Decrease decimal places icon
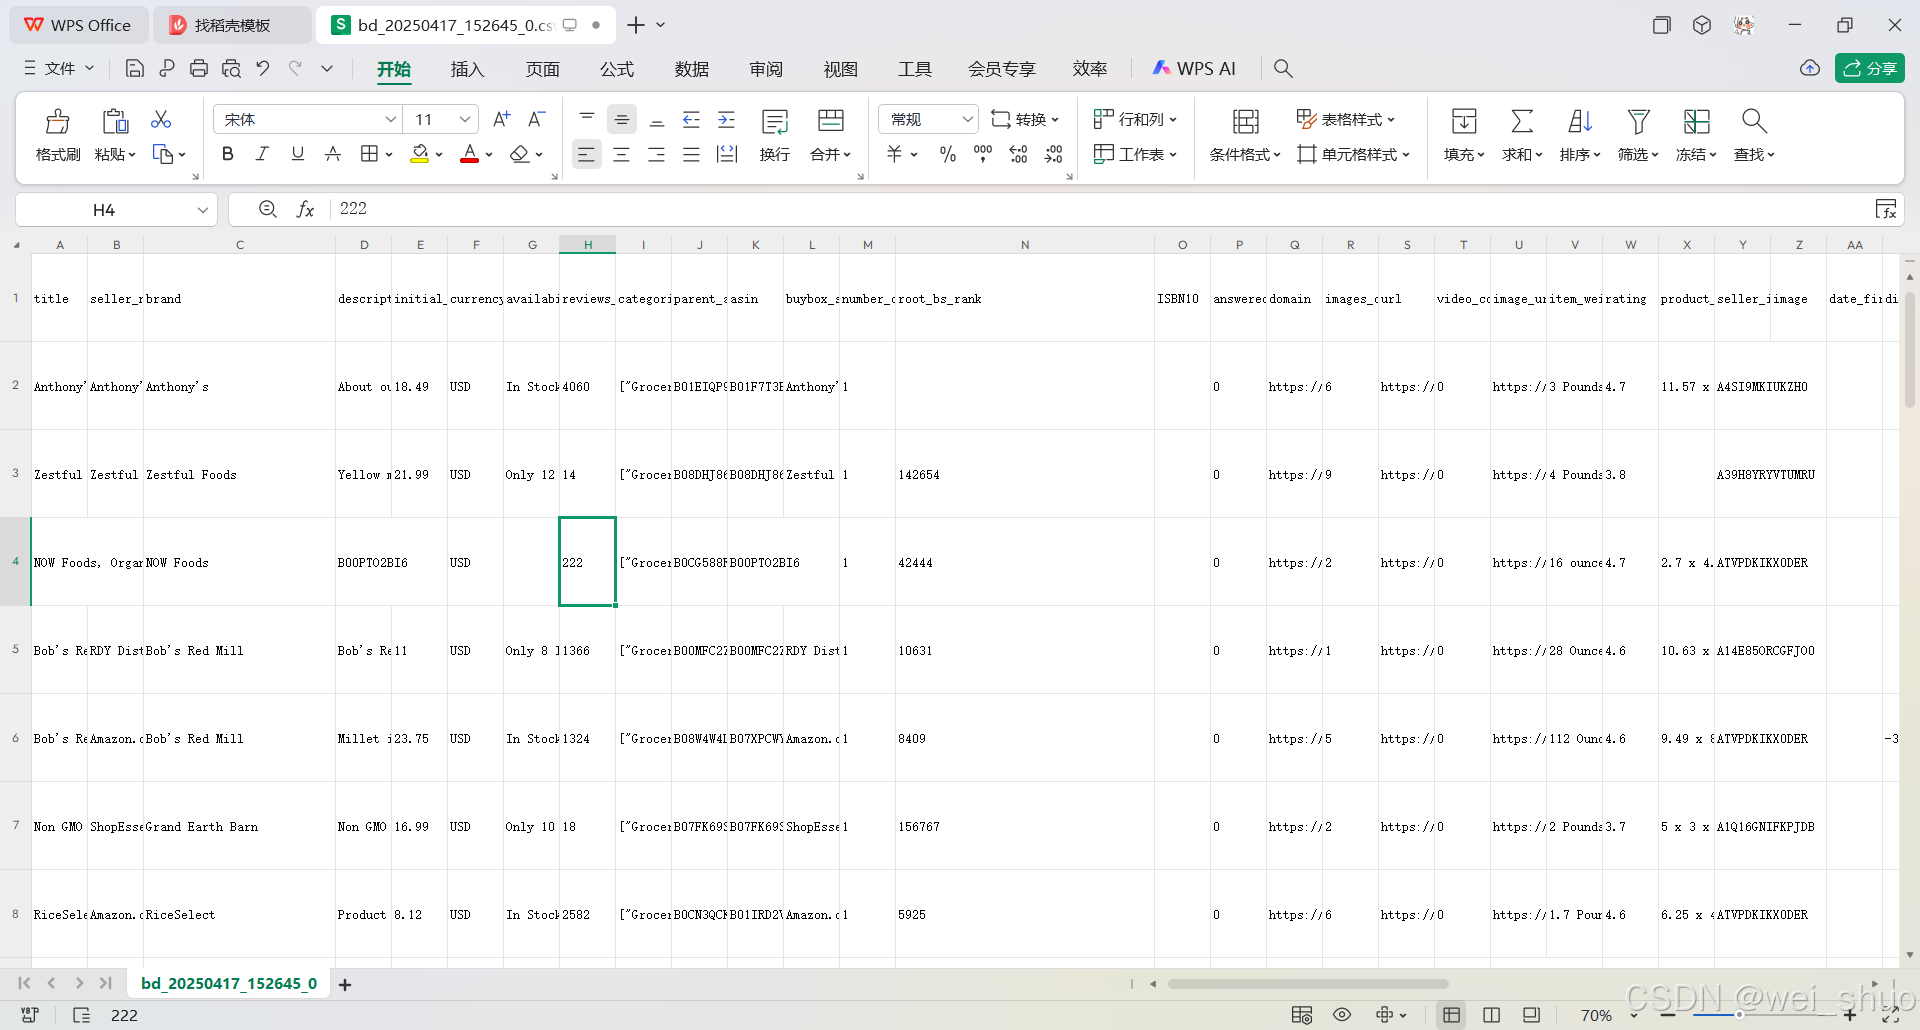The image size is (1920, 1030). pyautogui.click(x=1053, y=154)
